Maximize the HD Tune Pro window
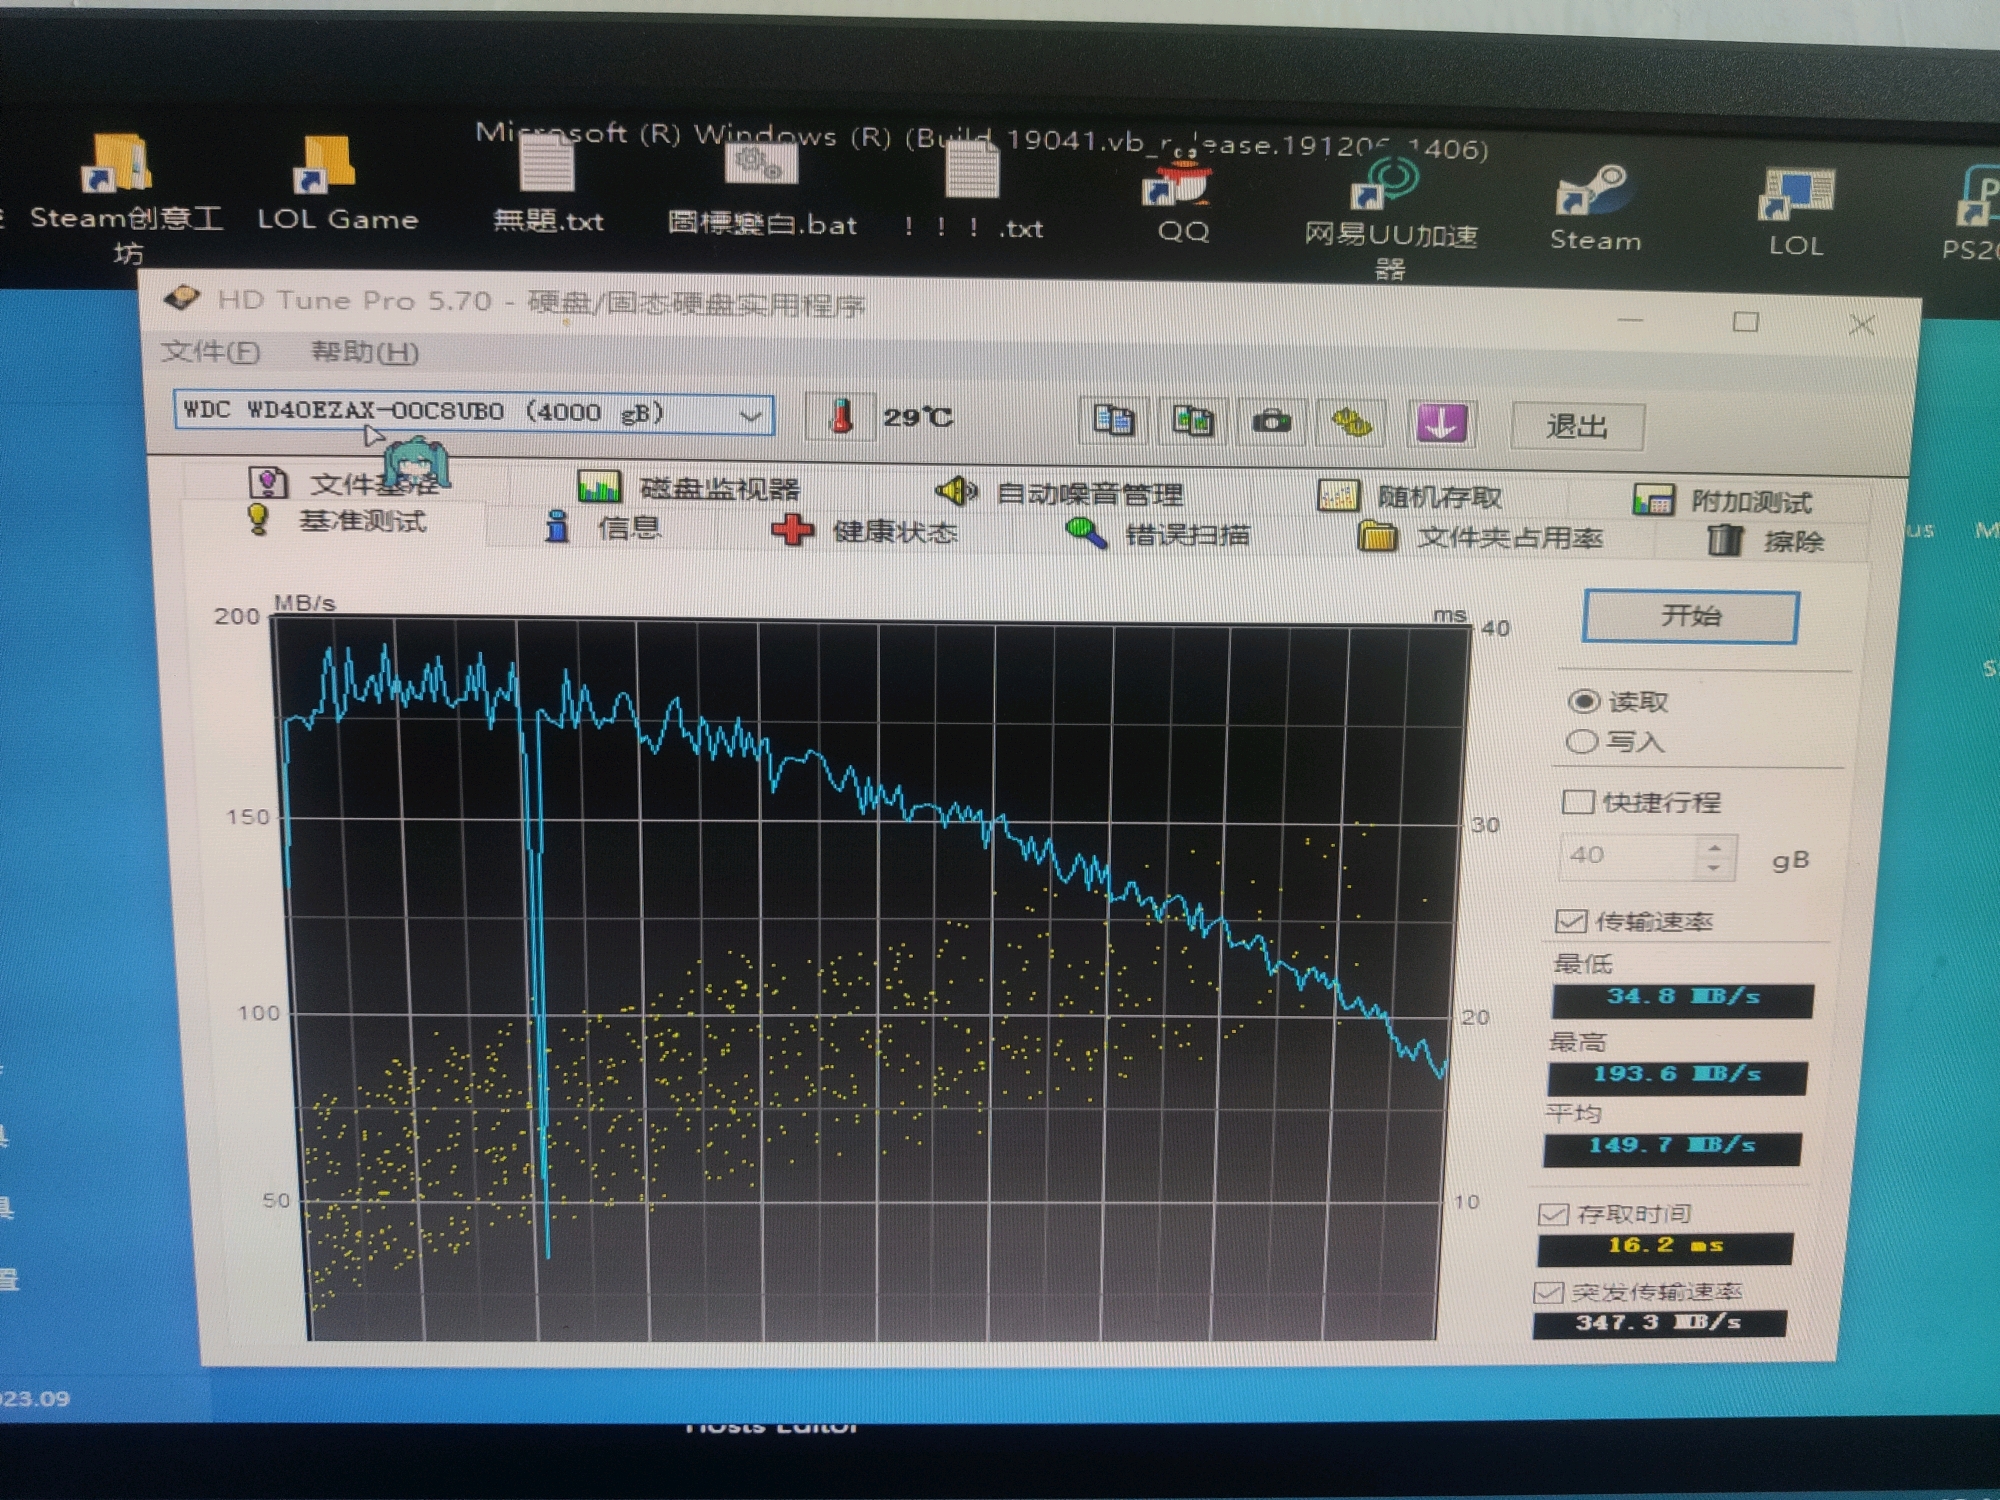This screenshot has width=2000, height=1500. [x=1746, y=322]
